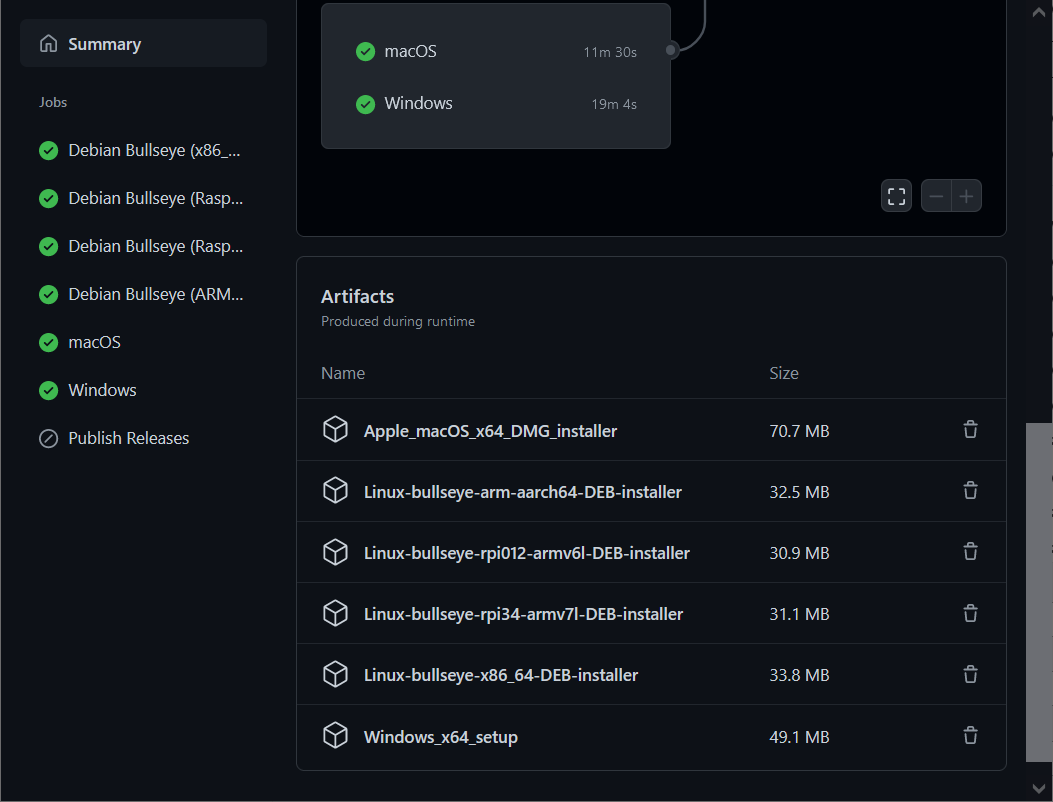Image resolution: width=1053 pixels, height=802 pixels.
Task: Click package icon for Linux-bullseye-arm-aarch64-DEB-installer
Action: point(335,490)
